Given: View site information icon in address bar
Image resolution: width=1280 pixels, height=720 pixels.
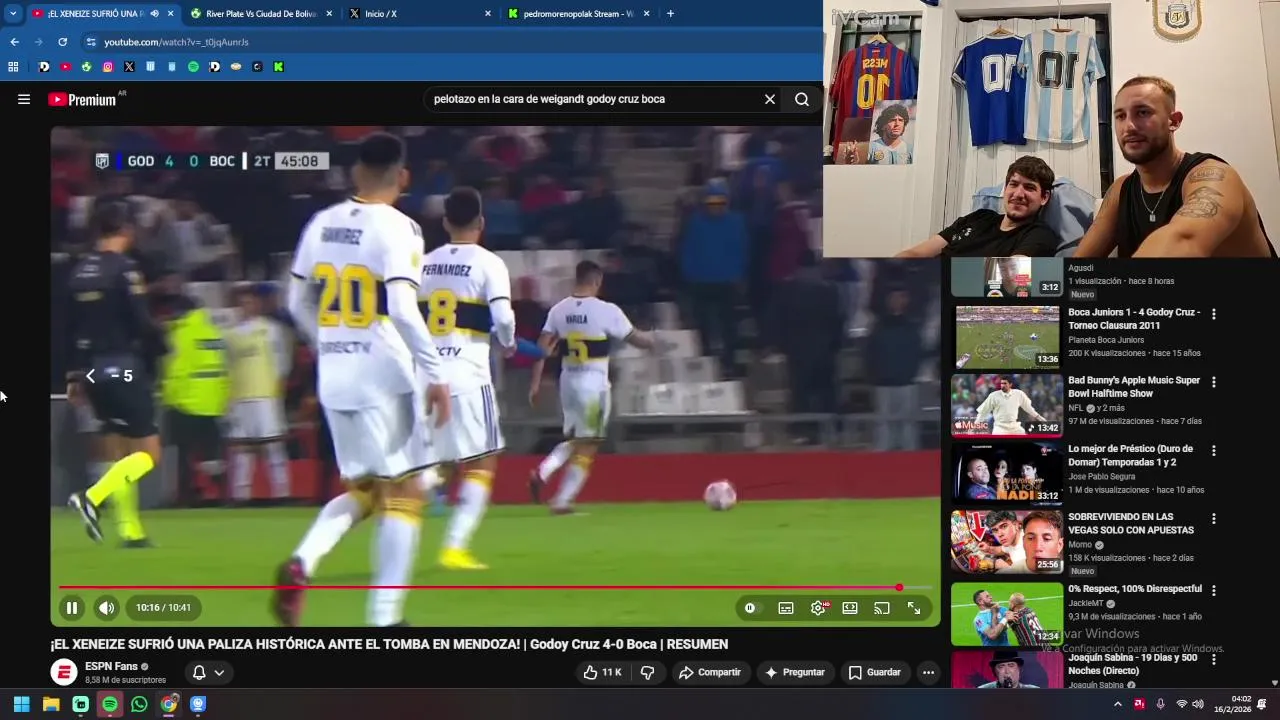Looking at the screenshot, I should (x=91, y=42).
